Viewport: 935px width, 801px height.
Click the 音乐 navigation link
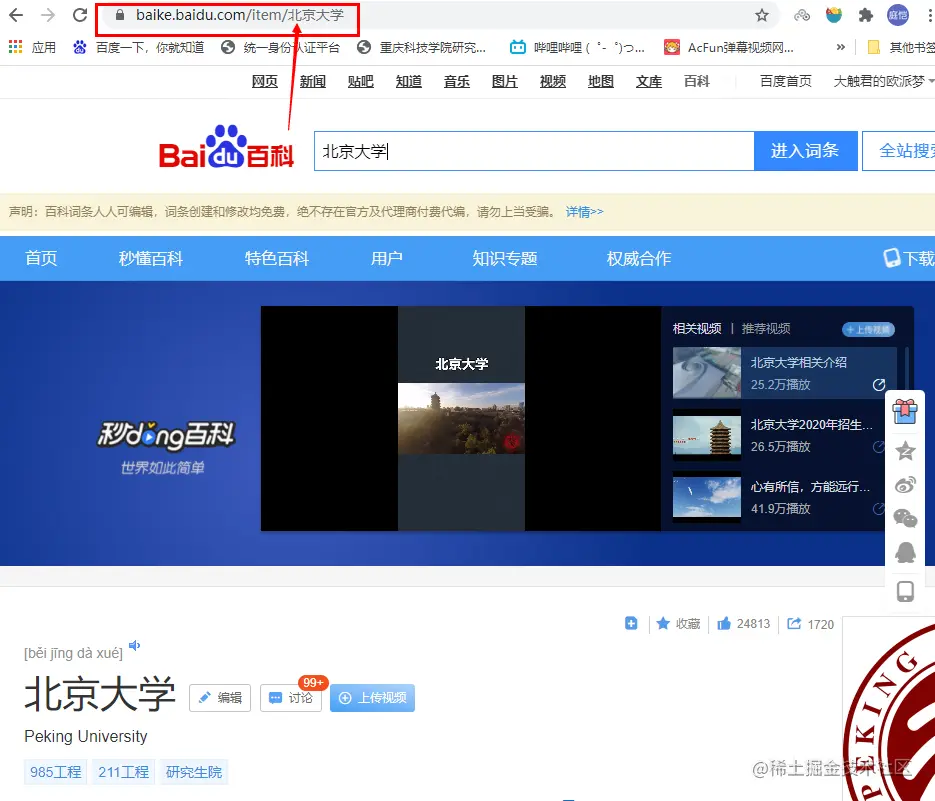pyautogui.click(x=457, y=81)
